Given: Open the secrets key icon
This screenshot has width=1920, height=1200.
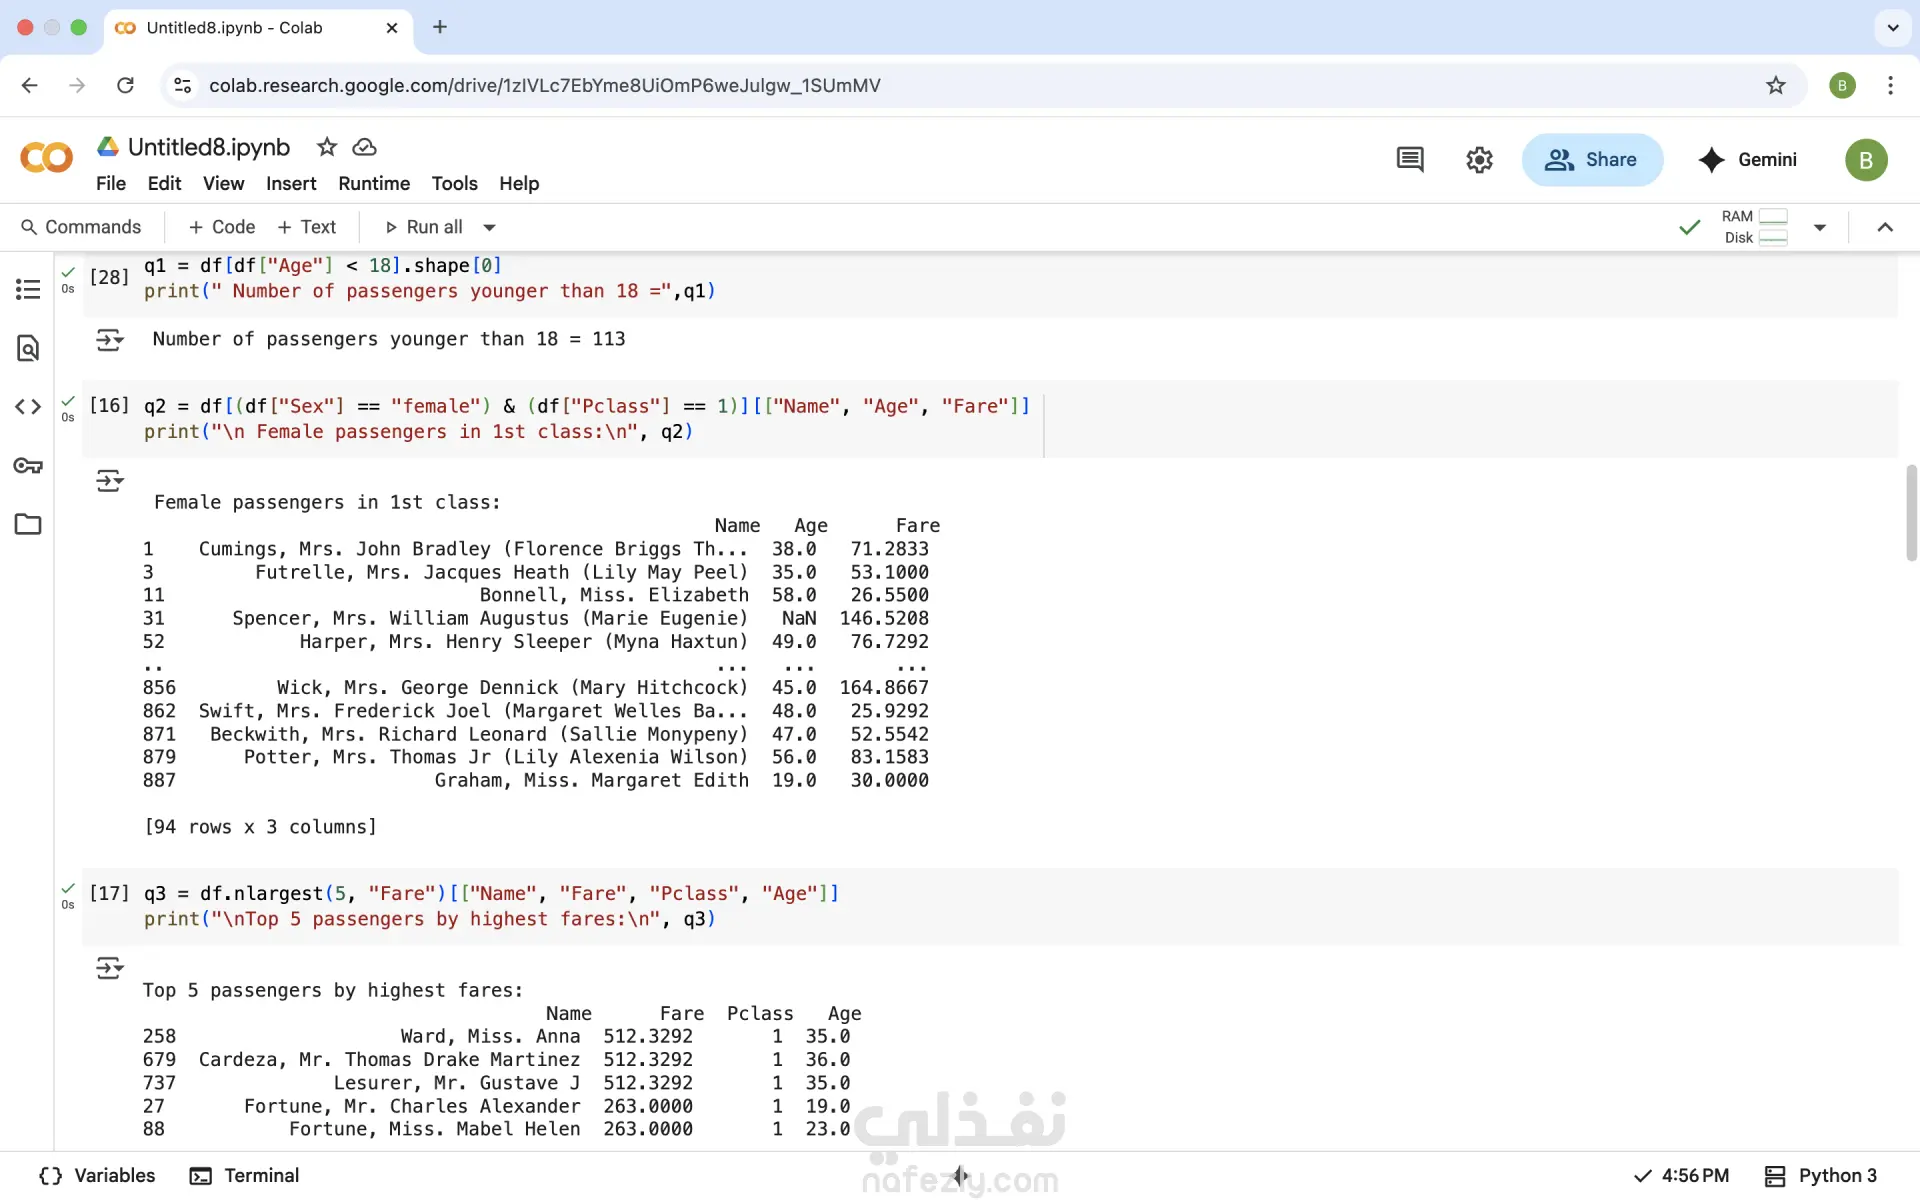Looking at the screenshot, I should tap(28, 465).
